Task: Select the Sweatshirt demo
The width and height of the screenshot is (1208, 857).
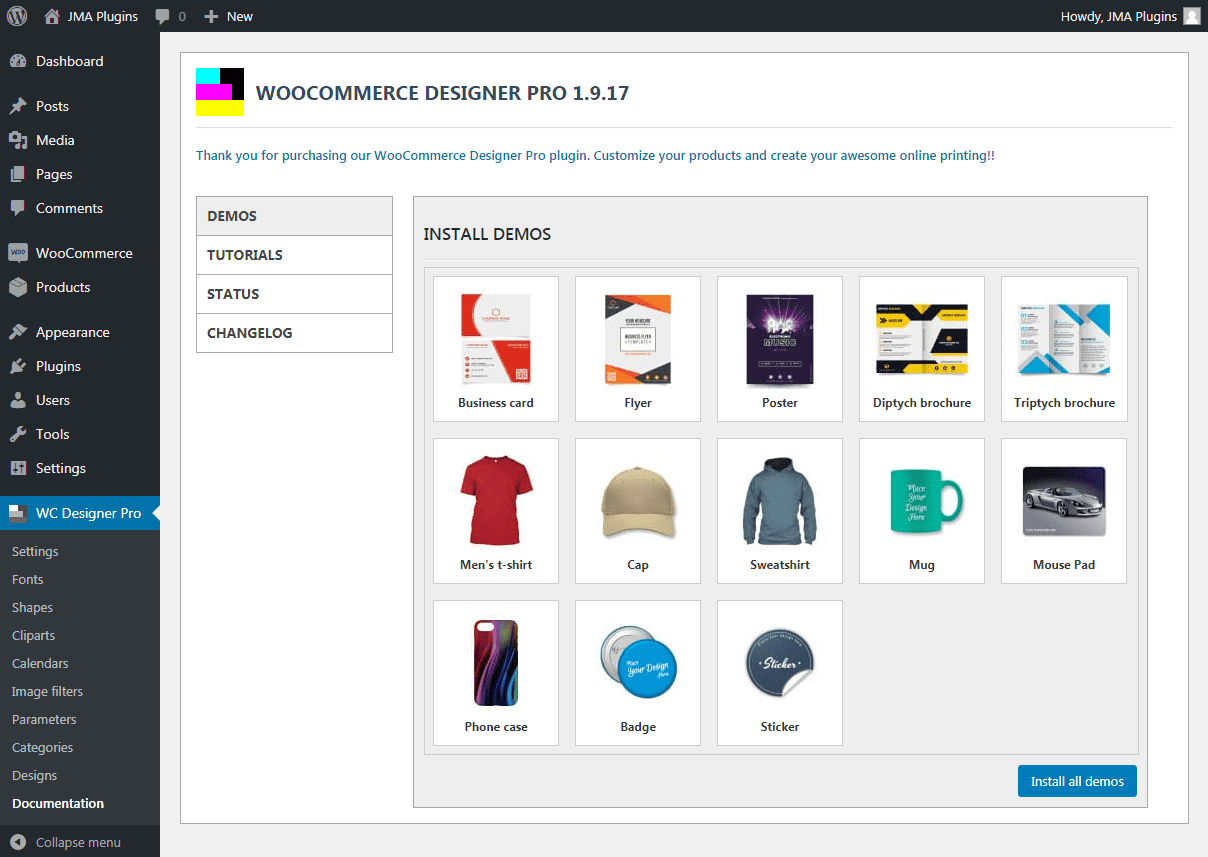Action: (780, 511)
